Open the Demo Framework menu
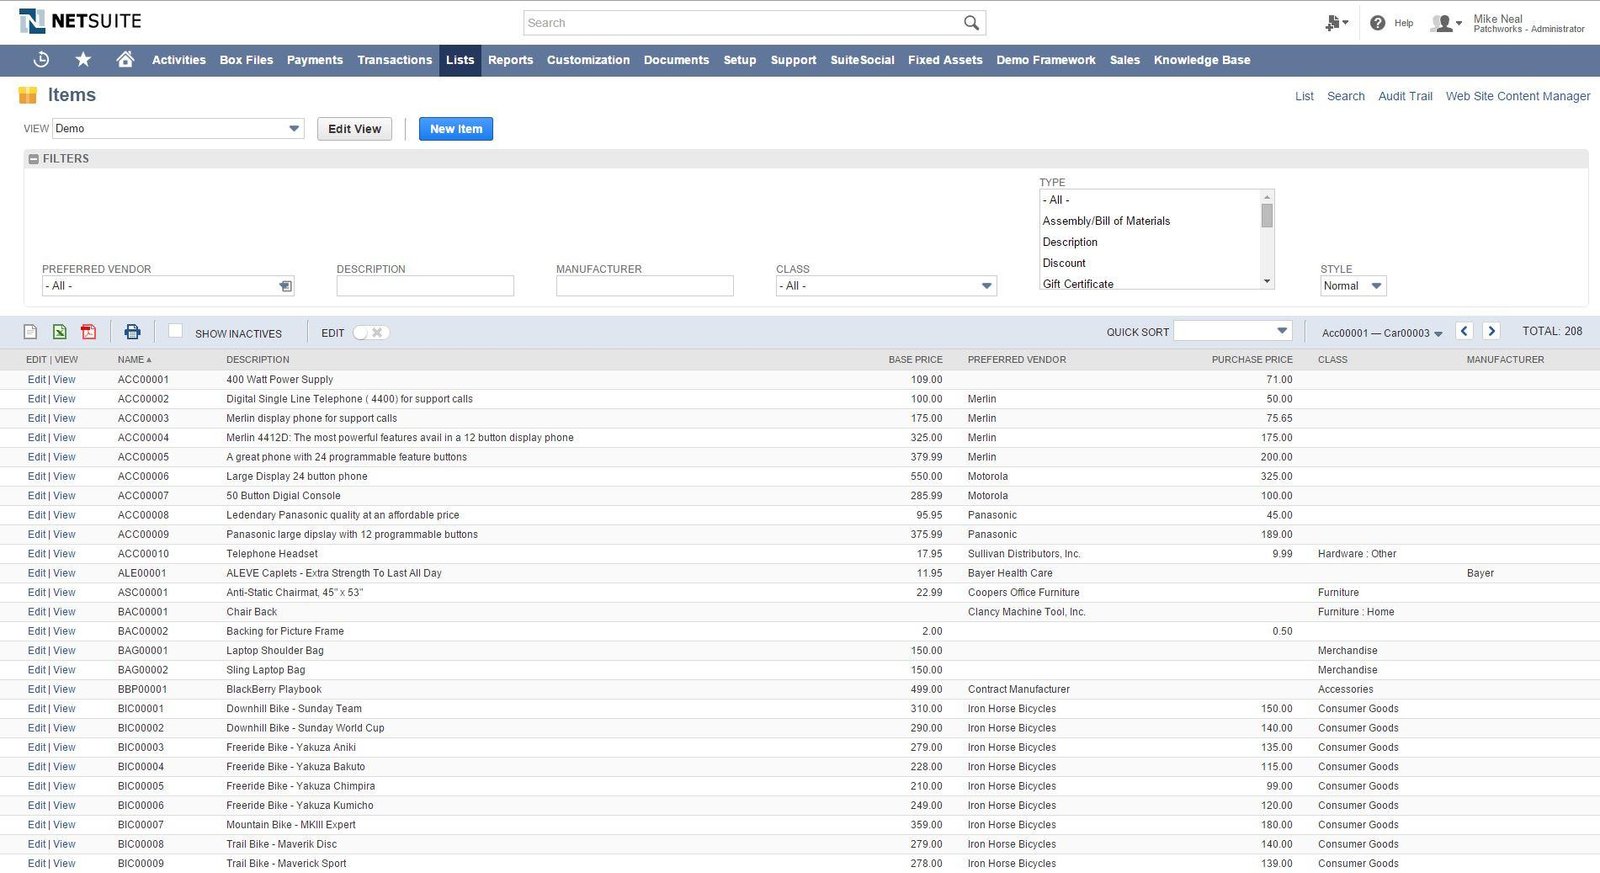The image size is (1600, 873). (1045, 60)
